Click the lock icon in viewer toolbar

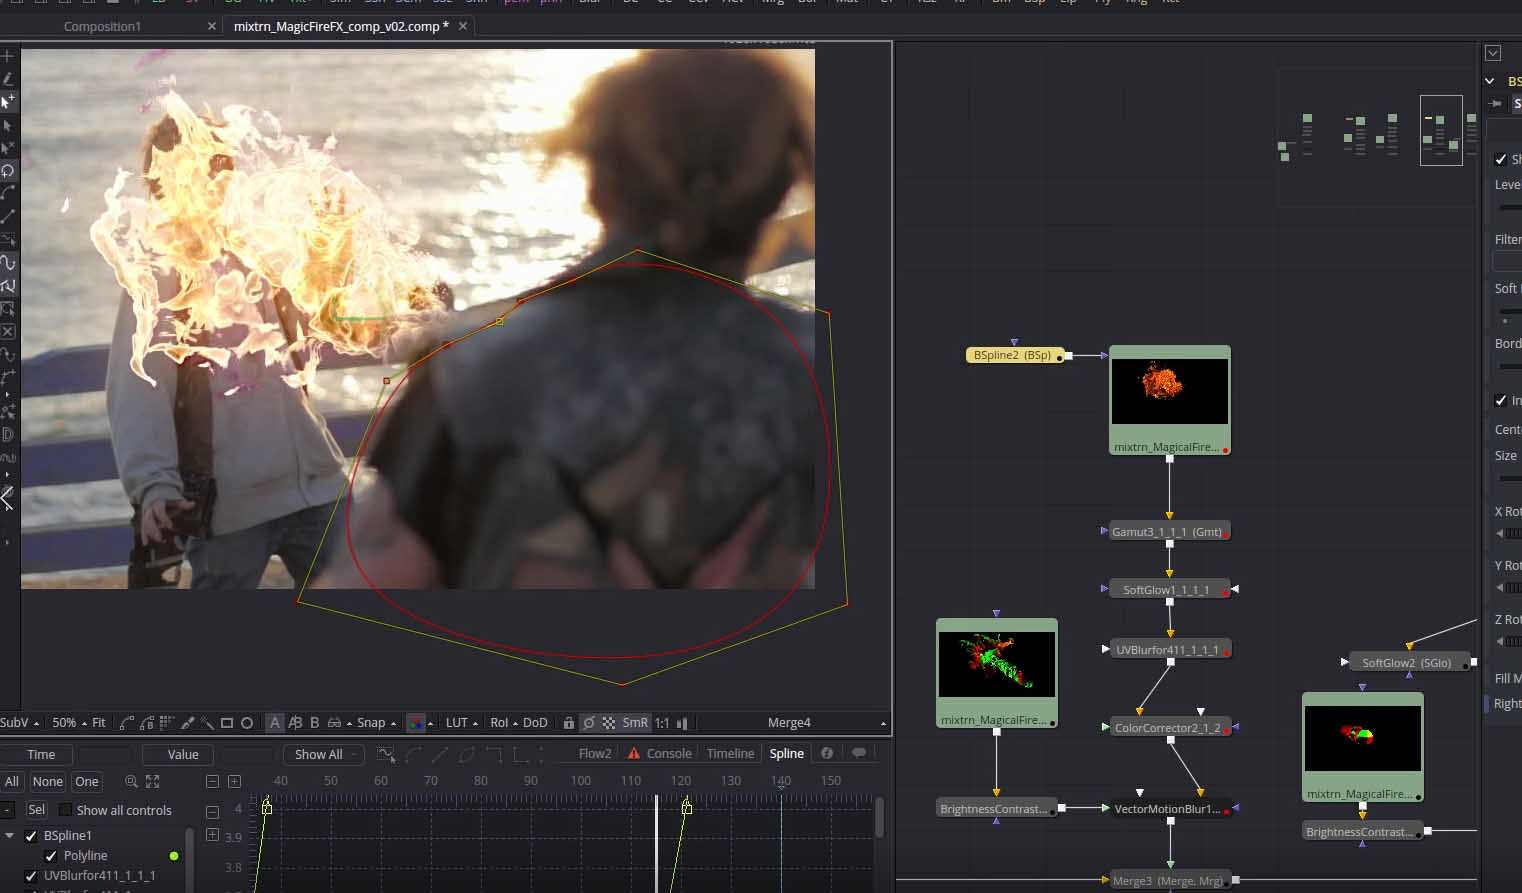(x=568, y=723)
